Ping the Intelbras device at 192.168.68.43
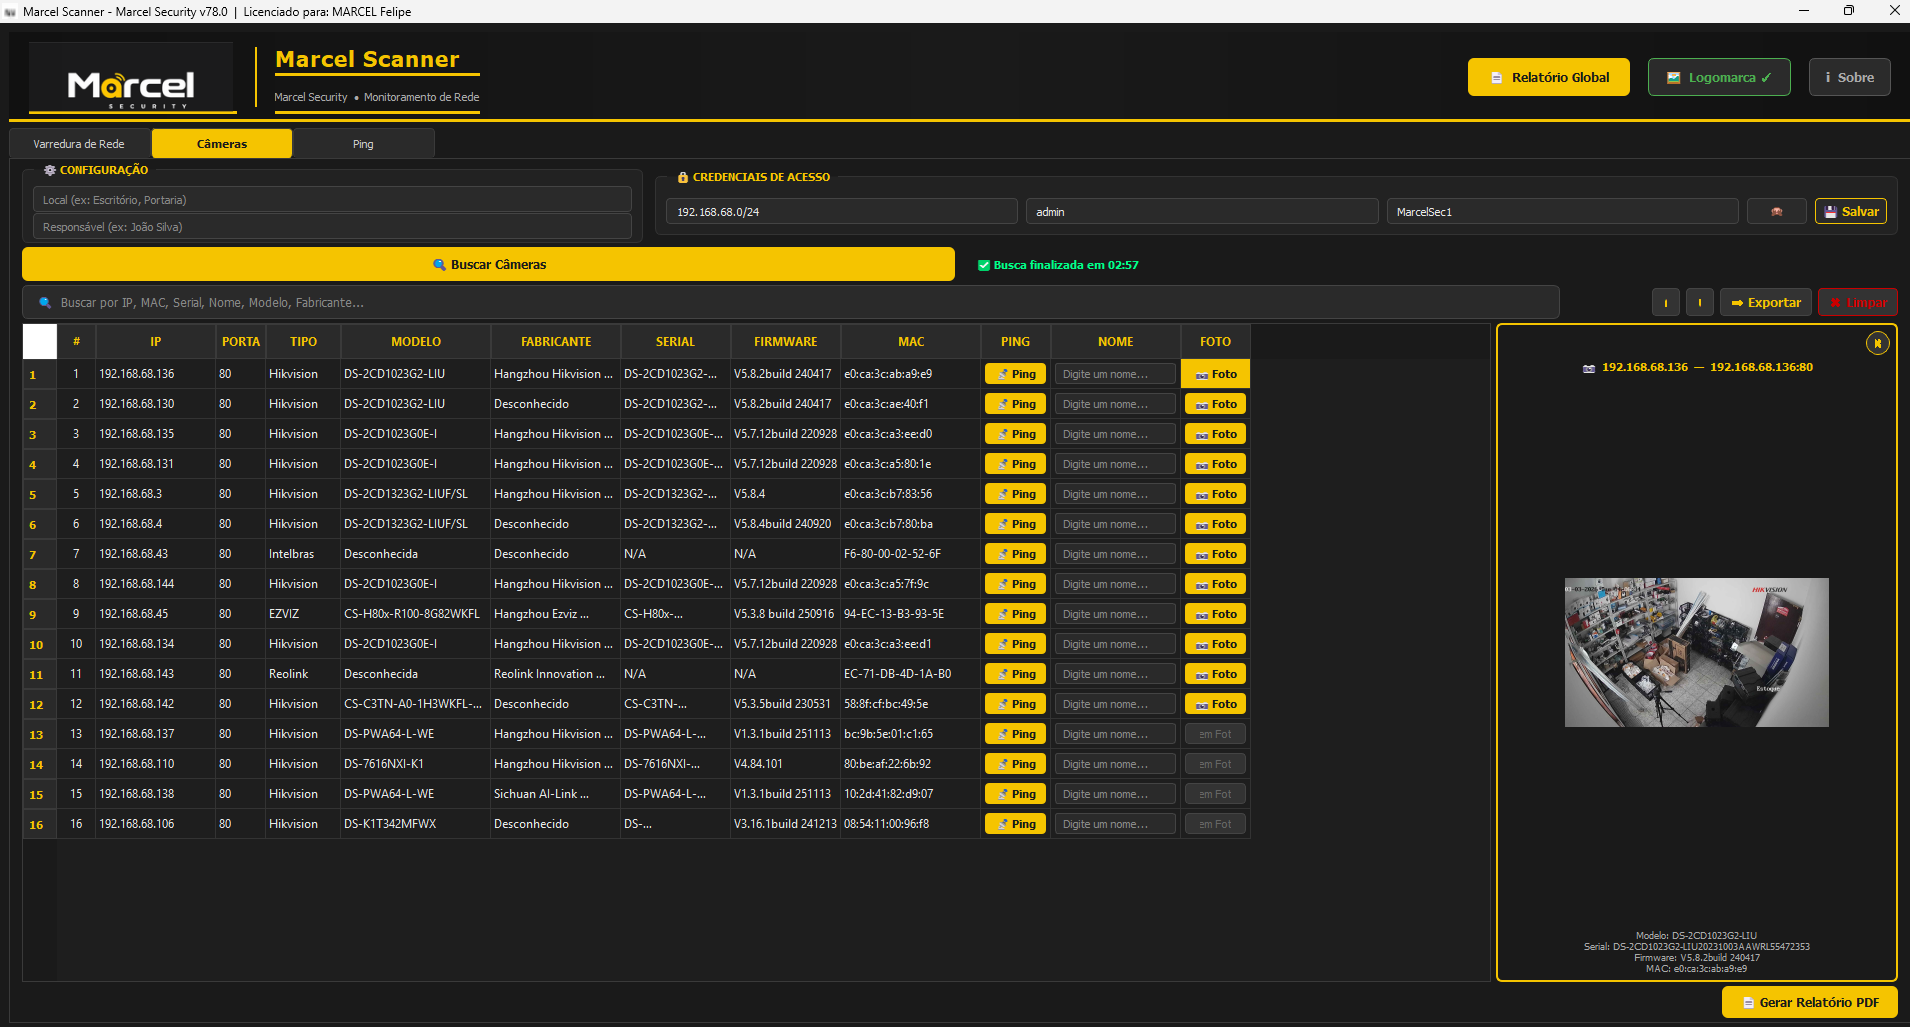 (1015, 554)
